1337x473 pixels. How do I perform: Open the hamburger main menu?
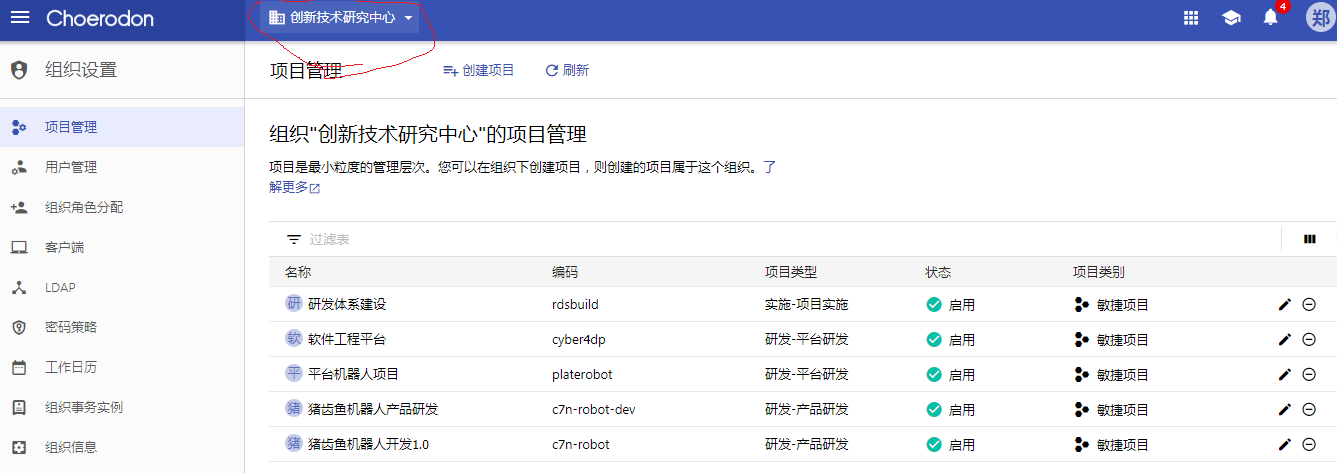tap(20, 18)
